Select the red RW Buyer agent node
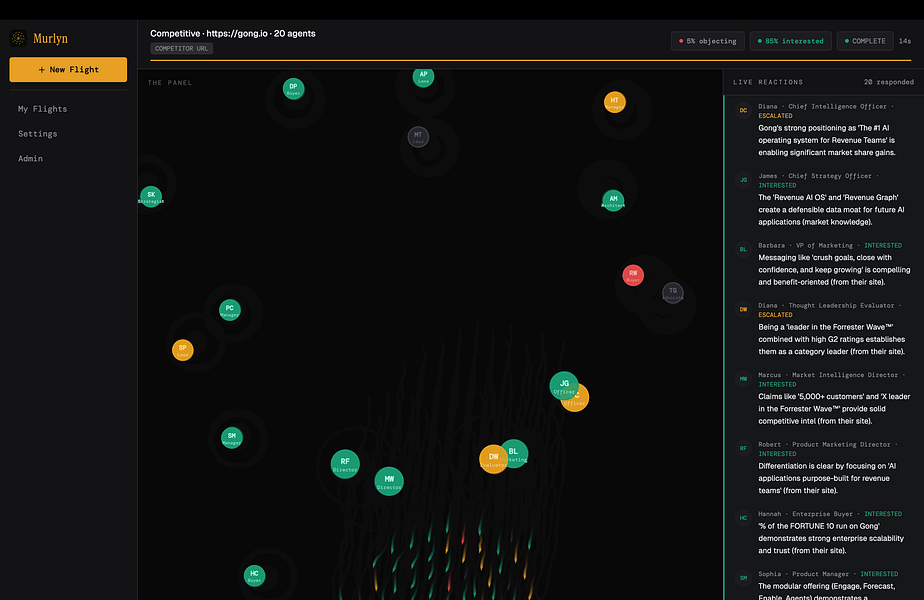The image size is (924, 600). click(633, 275)
